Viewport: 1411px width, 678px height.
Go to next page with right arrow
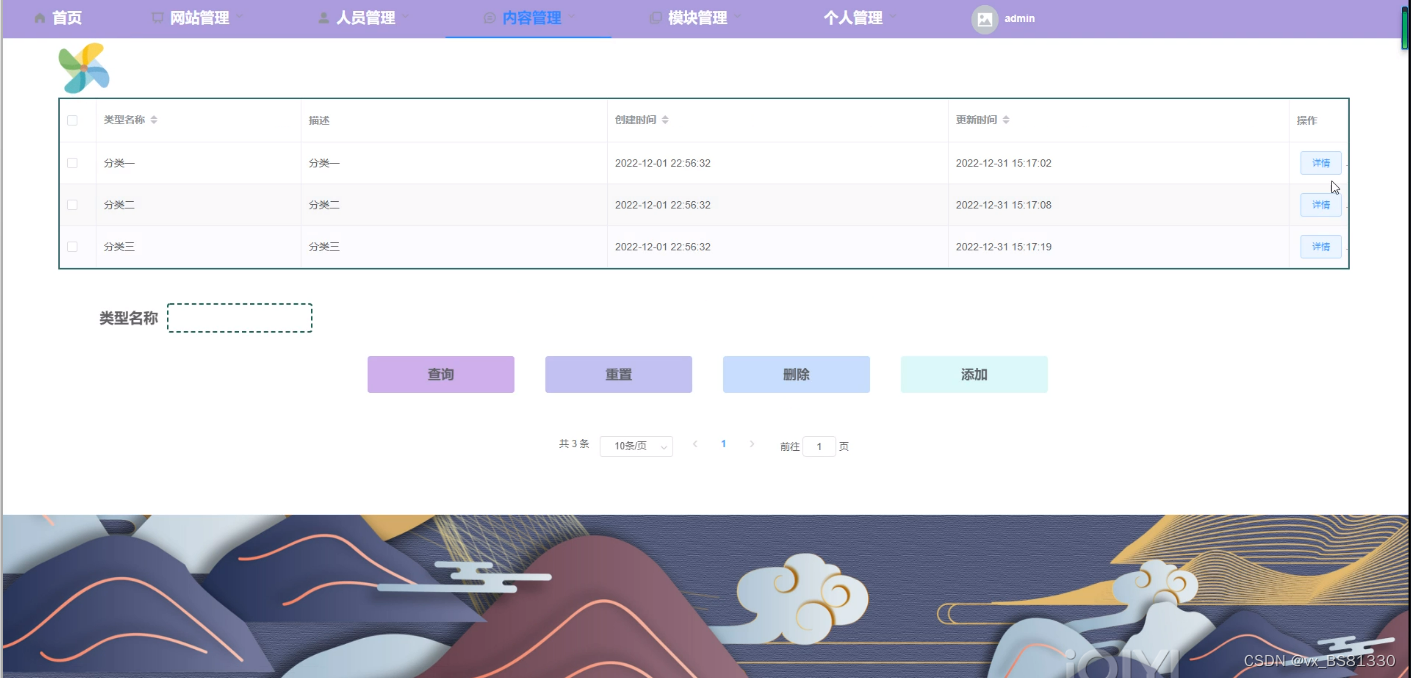point(752,444)
